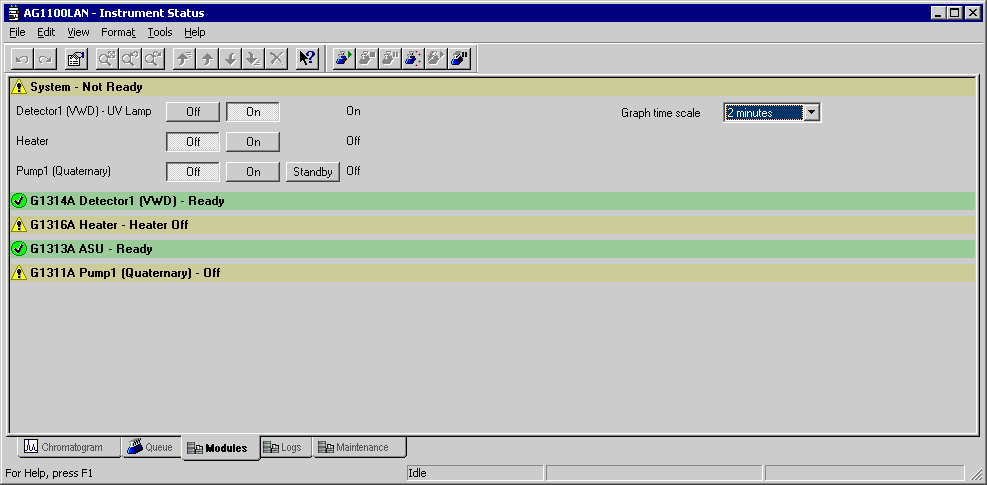Expand G1311A Pump1 (Quaternary) - Off section

(x=492, y=273)
